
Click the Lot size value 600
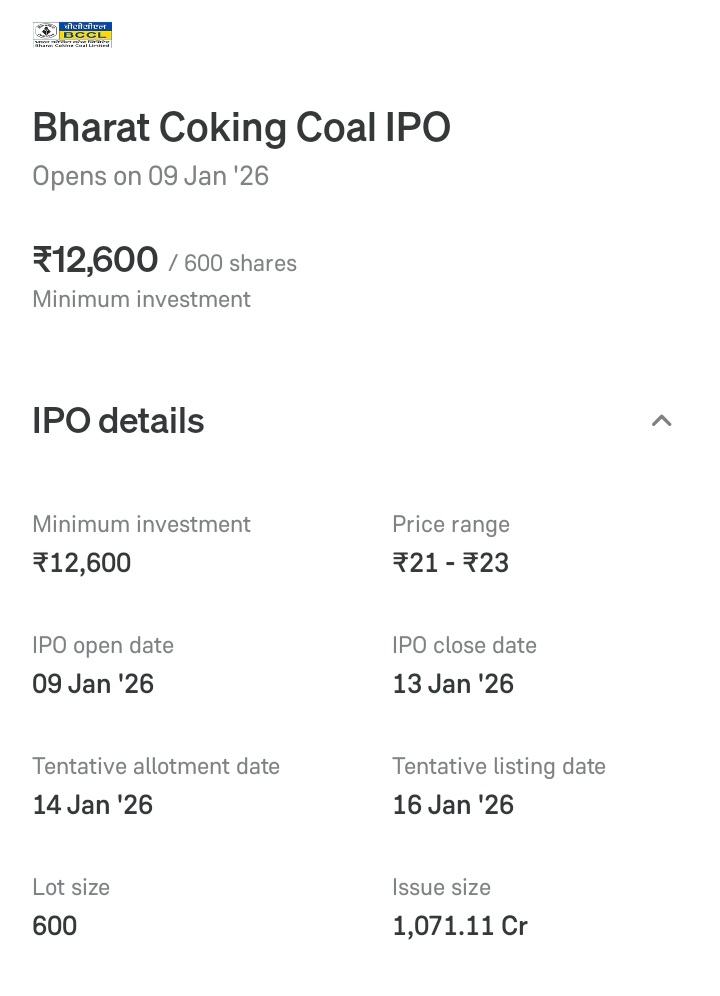pyautogui.click(x=55, y=926)
